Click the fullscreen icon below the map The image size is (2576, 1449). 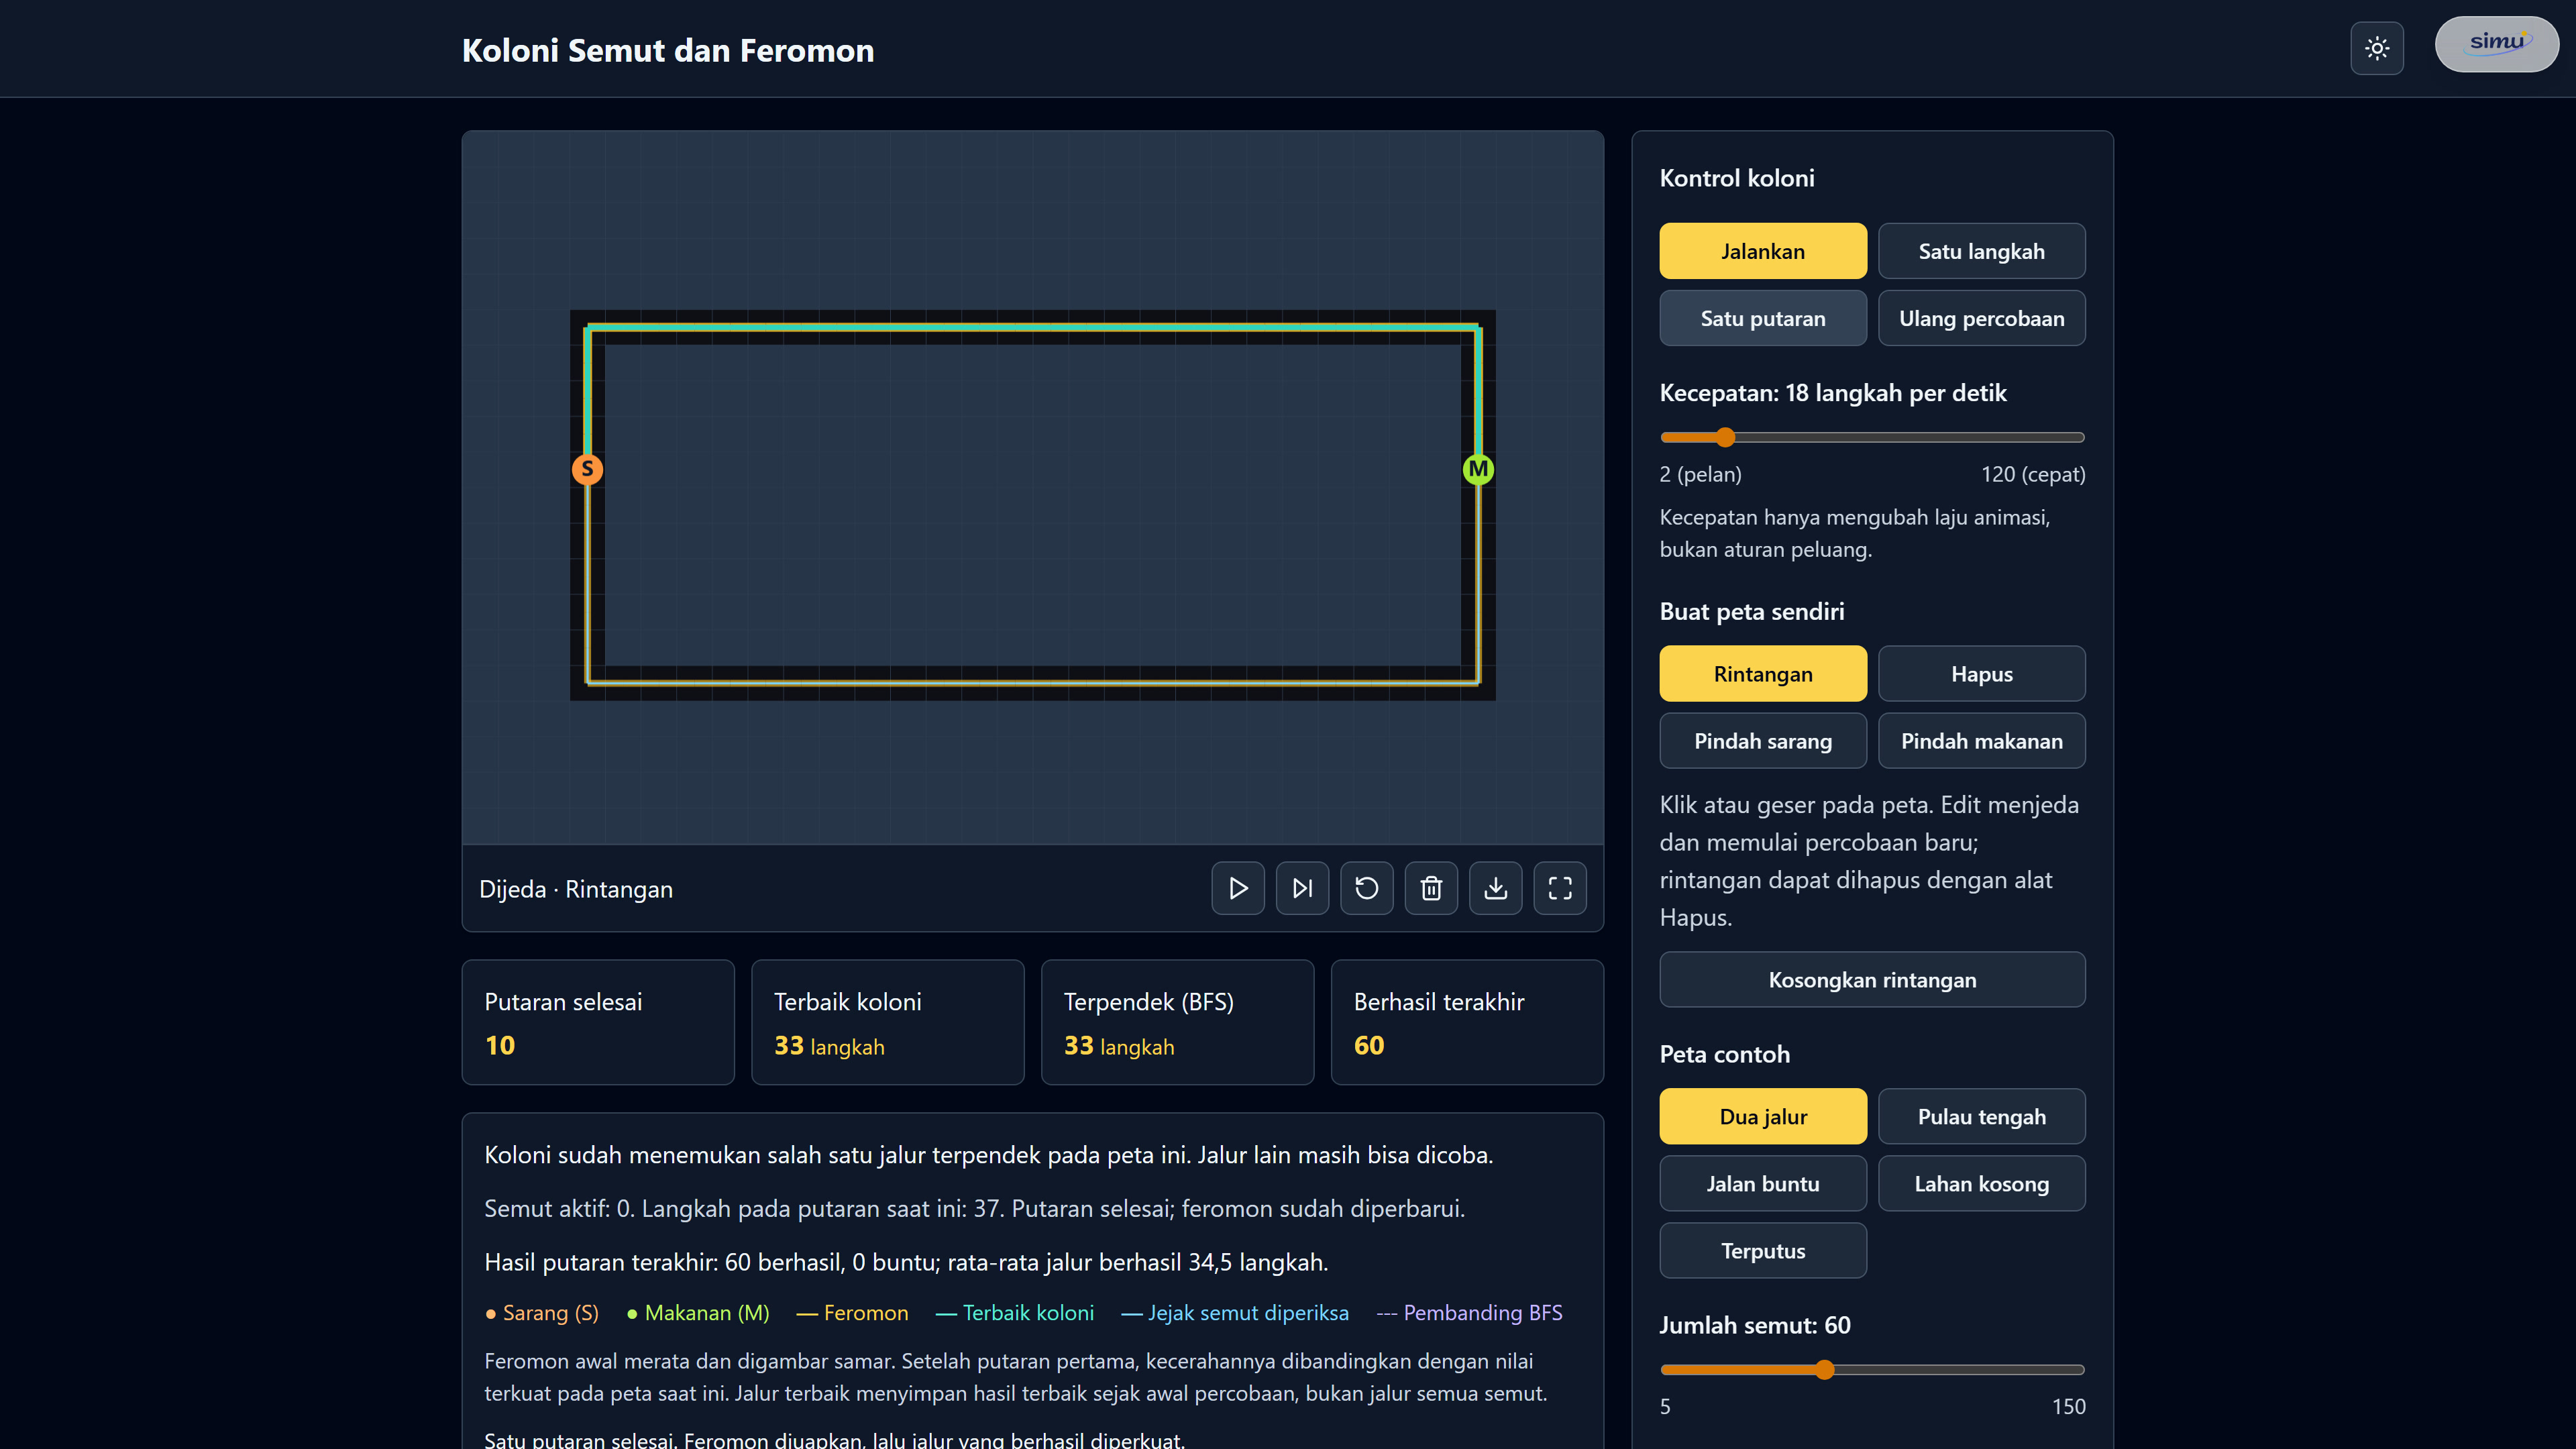[x=1560, y=888]
